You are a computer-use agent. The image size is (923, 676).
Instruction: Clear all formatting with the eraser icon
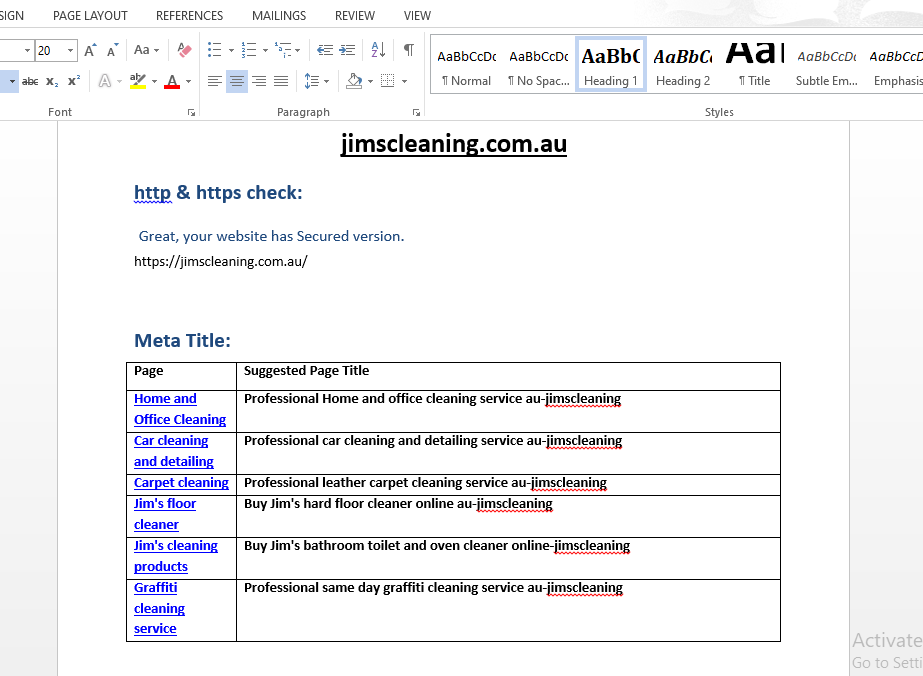coord(184,50)
